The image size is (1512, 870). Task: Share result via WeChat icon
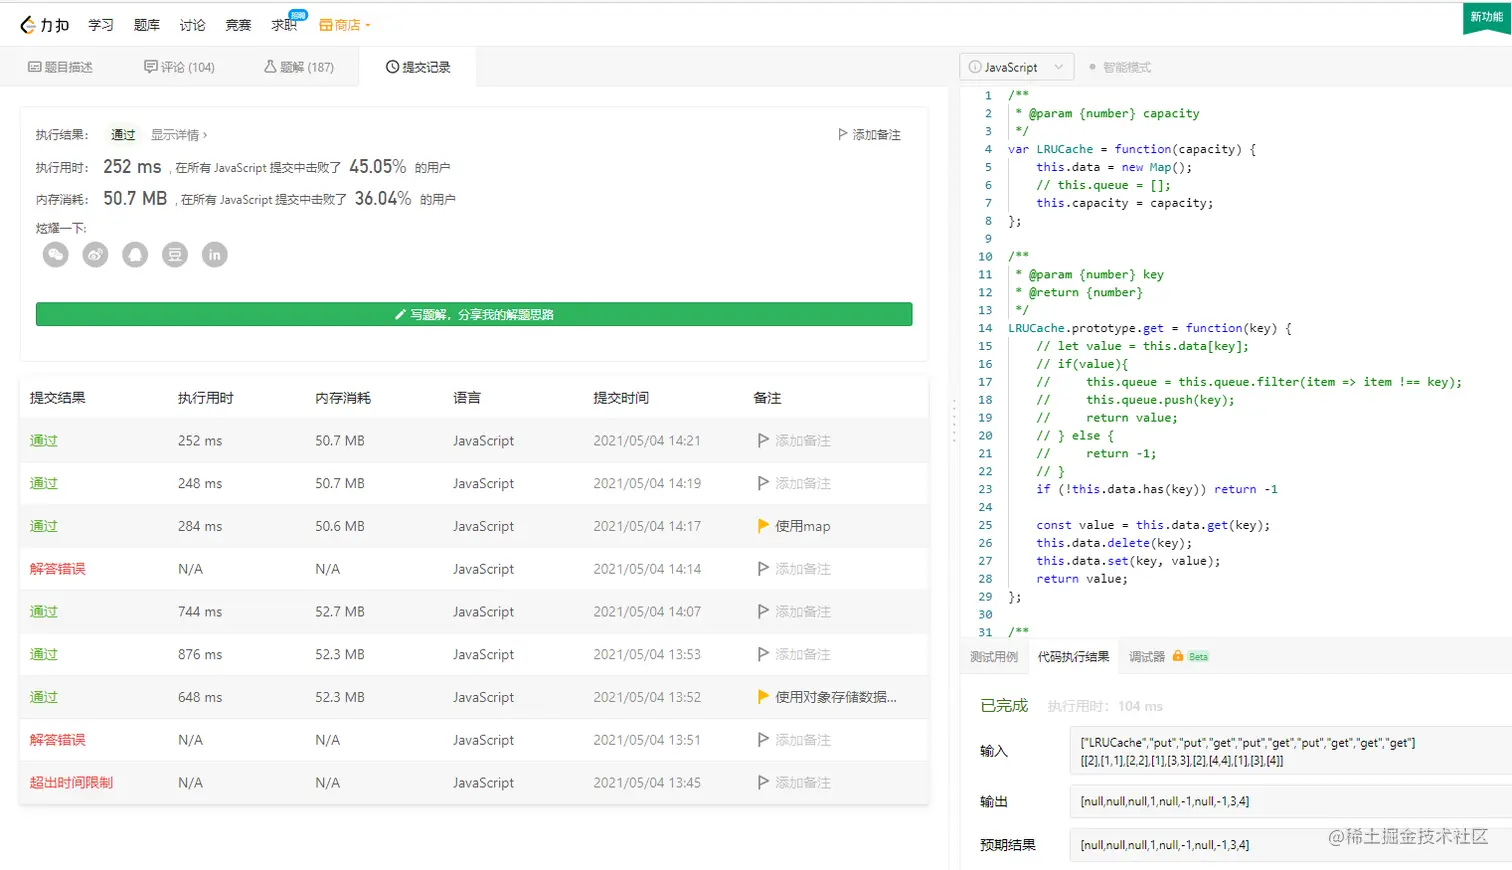click(56, 255)
